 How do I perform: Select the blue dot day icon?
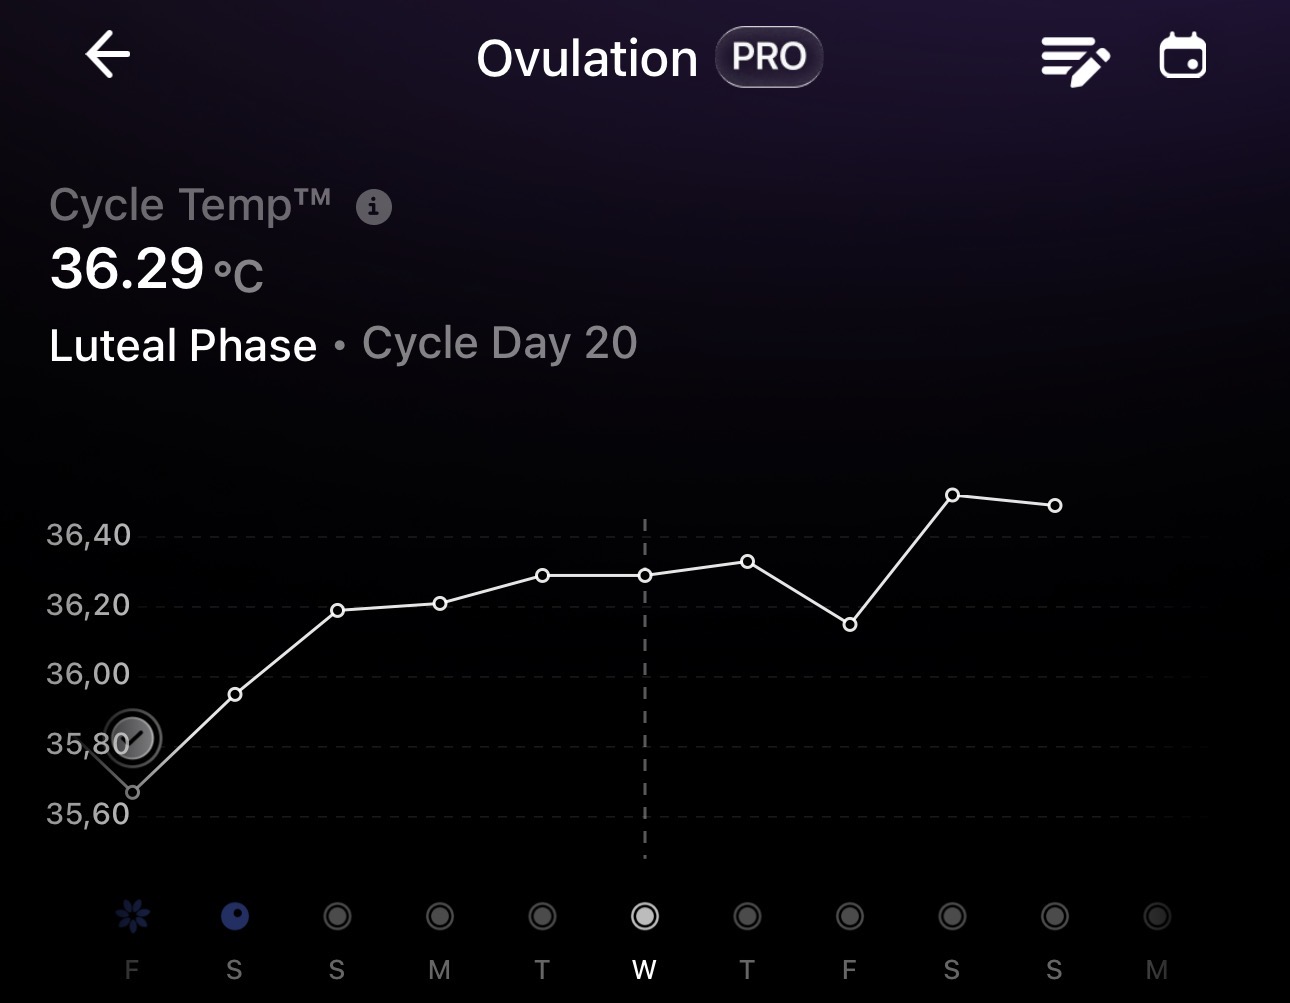coord(234,916)
